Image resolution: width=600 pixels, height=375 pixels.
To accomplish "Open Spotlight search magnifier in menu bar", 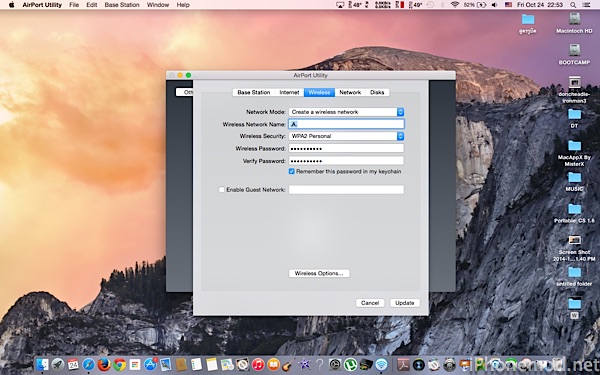I will [x=573, y=5].
